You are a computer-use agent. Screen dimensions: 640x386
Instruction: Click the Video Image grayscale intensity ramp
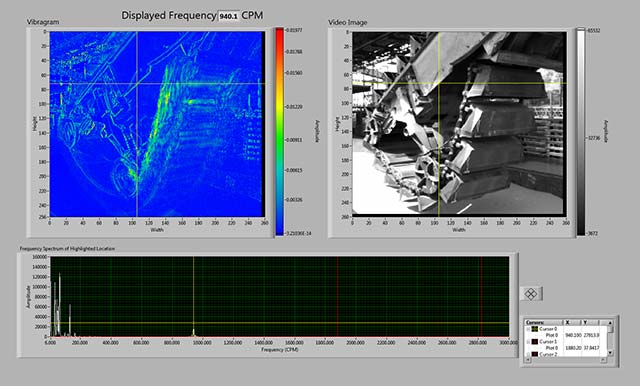click(x=580, y=131)
